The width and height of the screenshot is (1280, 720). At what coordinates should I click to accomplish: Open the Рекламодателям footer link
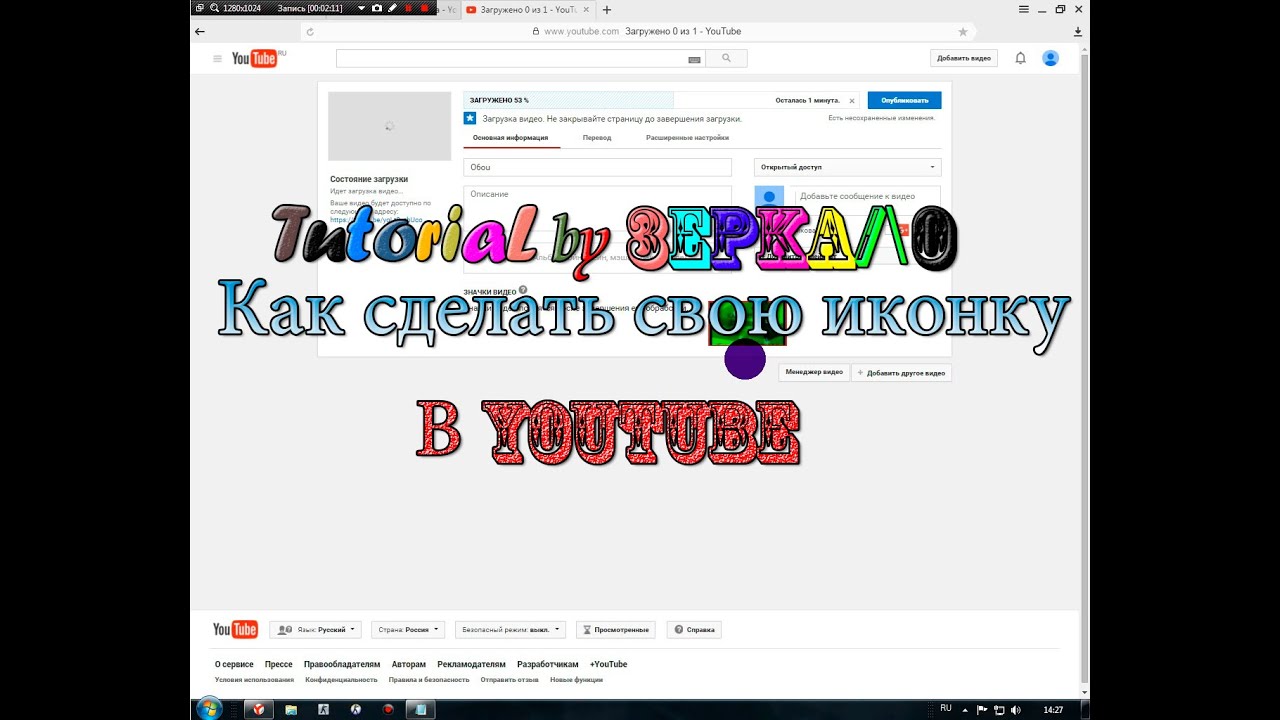tap(472, 664)
